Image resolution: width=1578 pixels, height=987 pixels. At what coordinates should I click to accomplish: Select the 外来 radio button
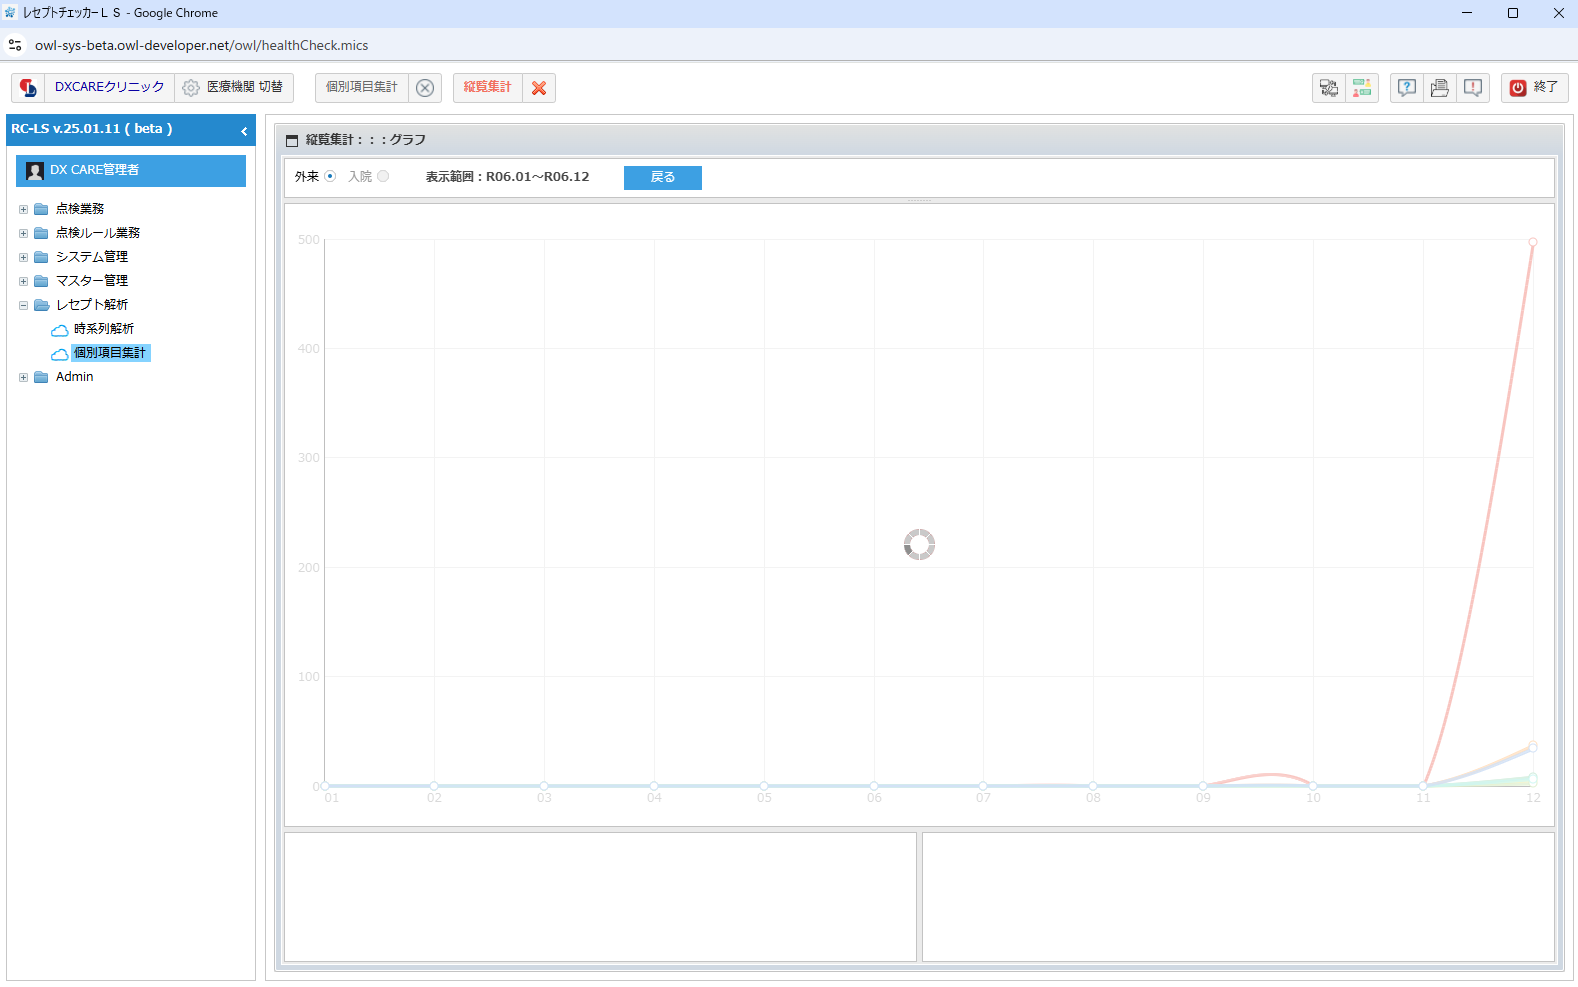[x=330, y=176]
